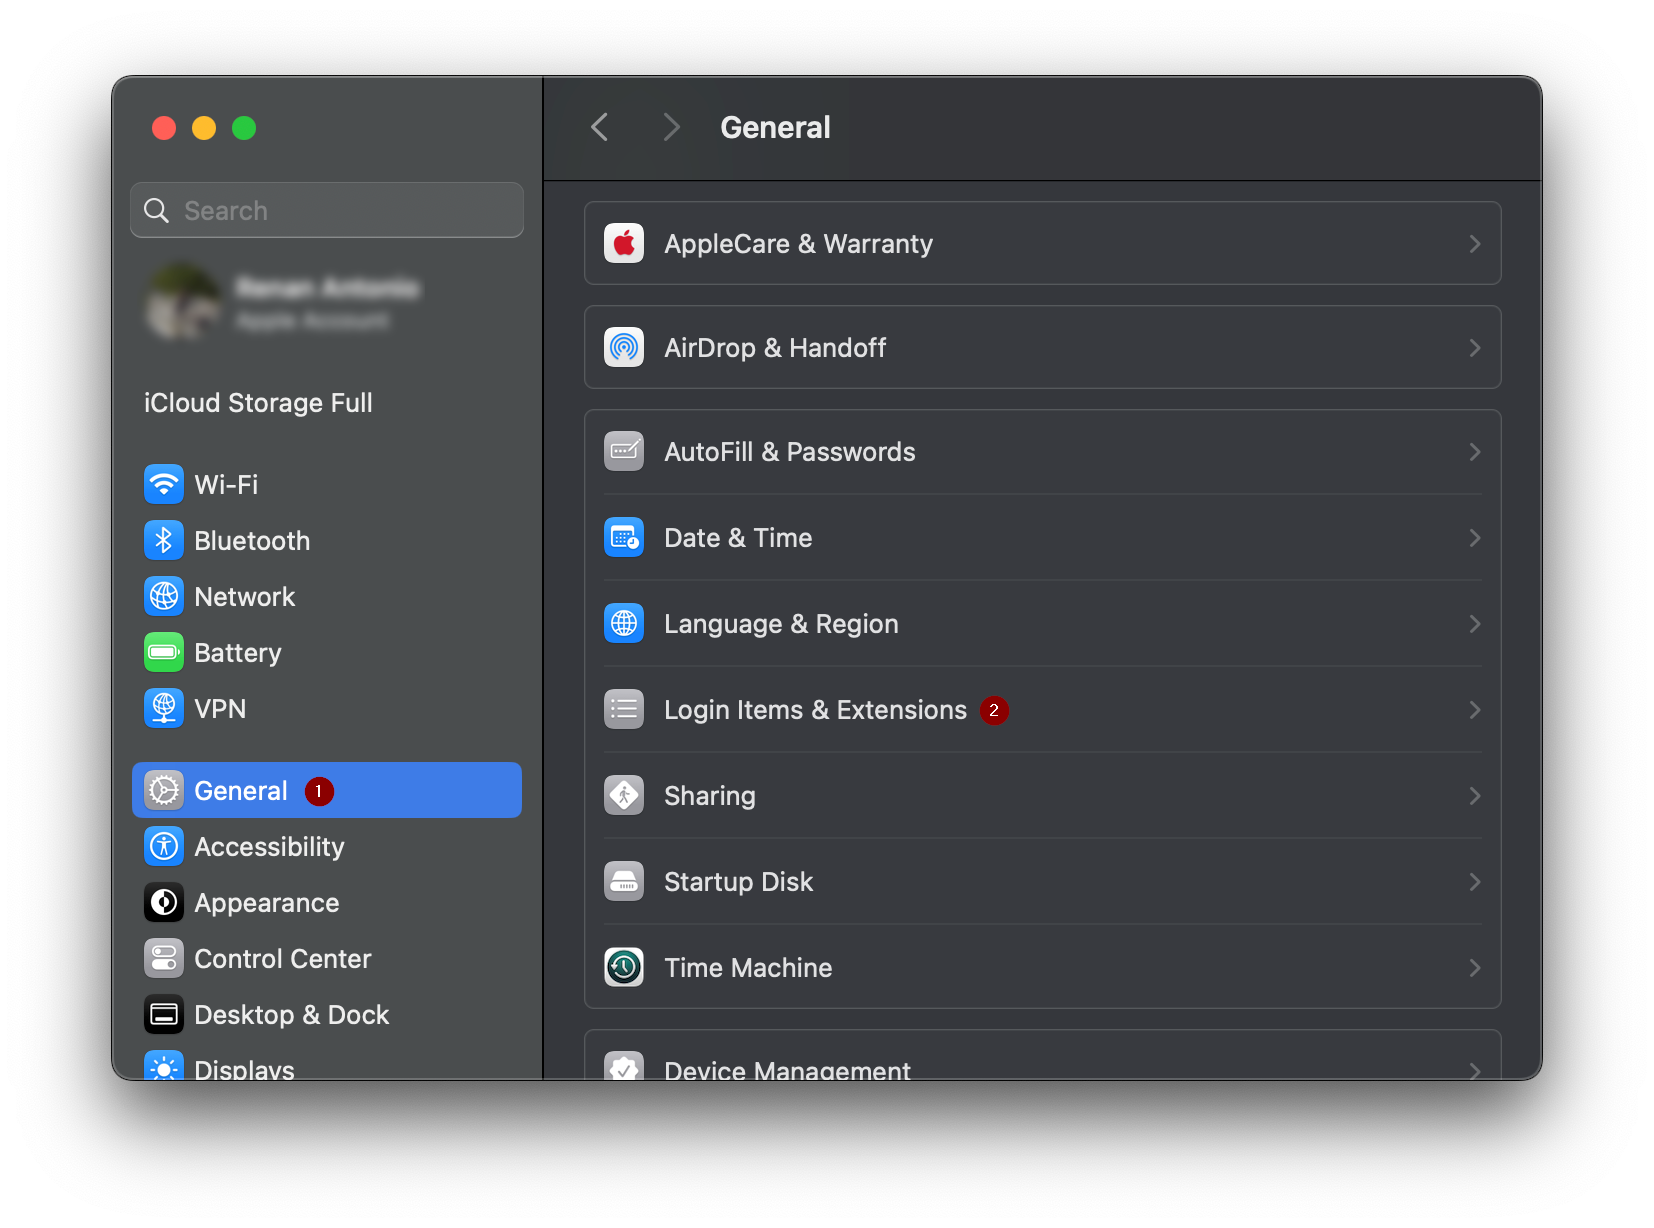Click the AirDrop & Handoff label
The height and width of the screenshot is (1228, 1654).
pos(775,348)
